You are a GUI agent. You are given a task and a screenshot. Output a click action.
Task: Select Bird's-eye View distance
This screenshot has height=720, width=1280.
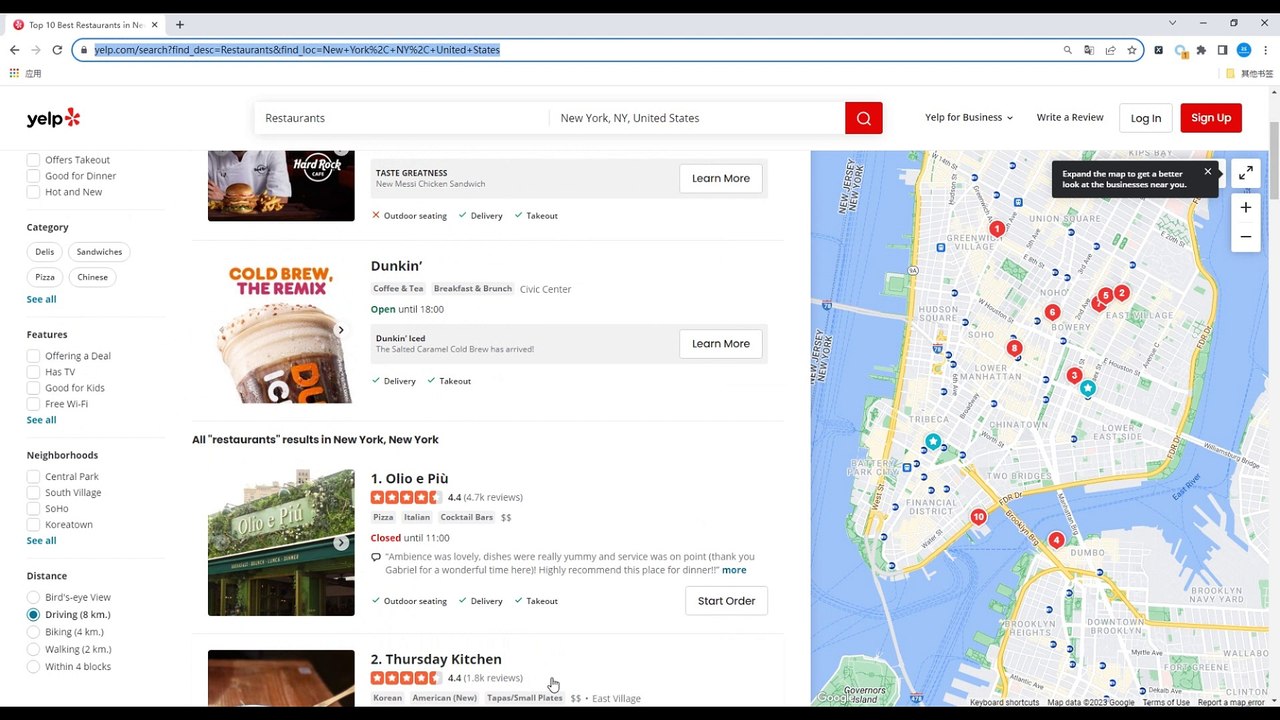(33, 597)
